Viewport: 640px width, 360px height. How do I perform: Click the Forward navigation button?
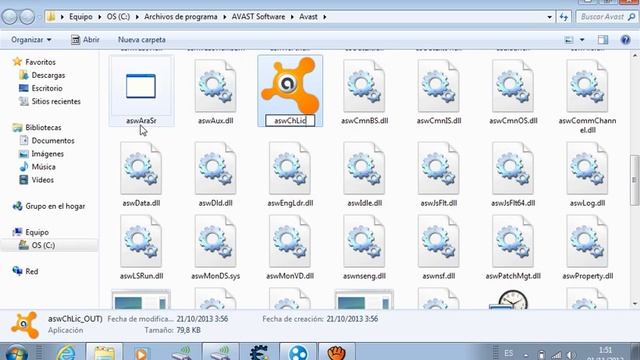click(x=27, y=17)
